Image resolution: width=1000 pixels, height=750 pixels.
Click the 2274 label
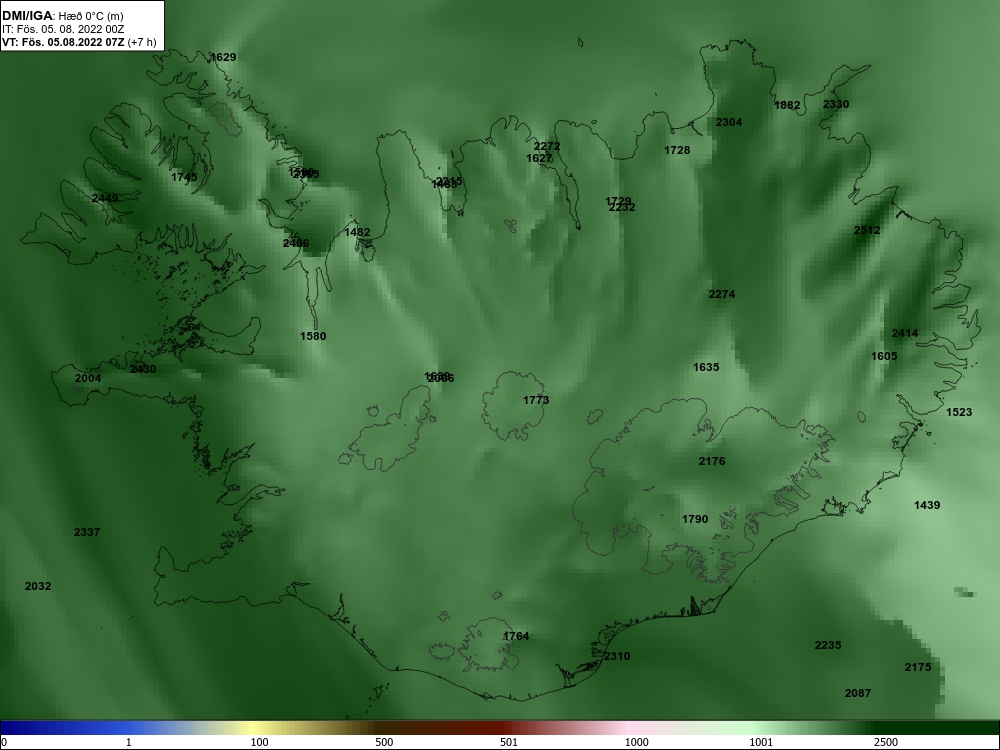722,295
